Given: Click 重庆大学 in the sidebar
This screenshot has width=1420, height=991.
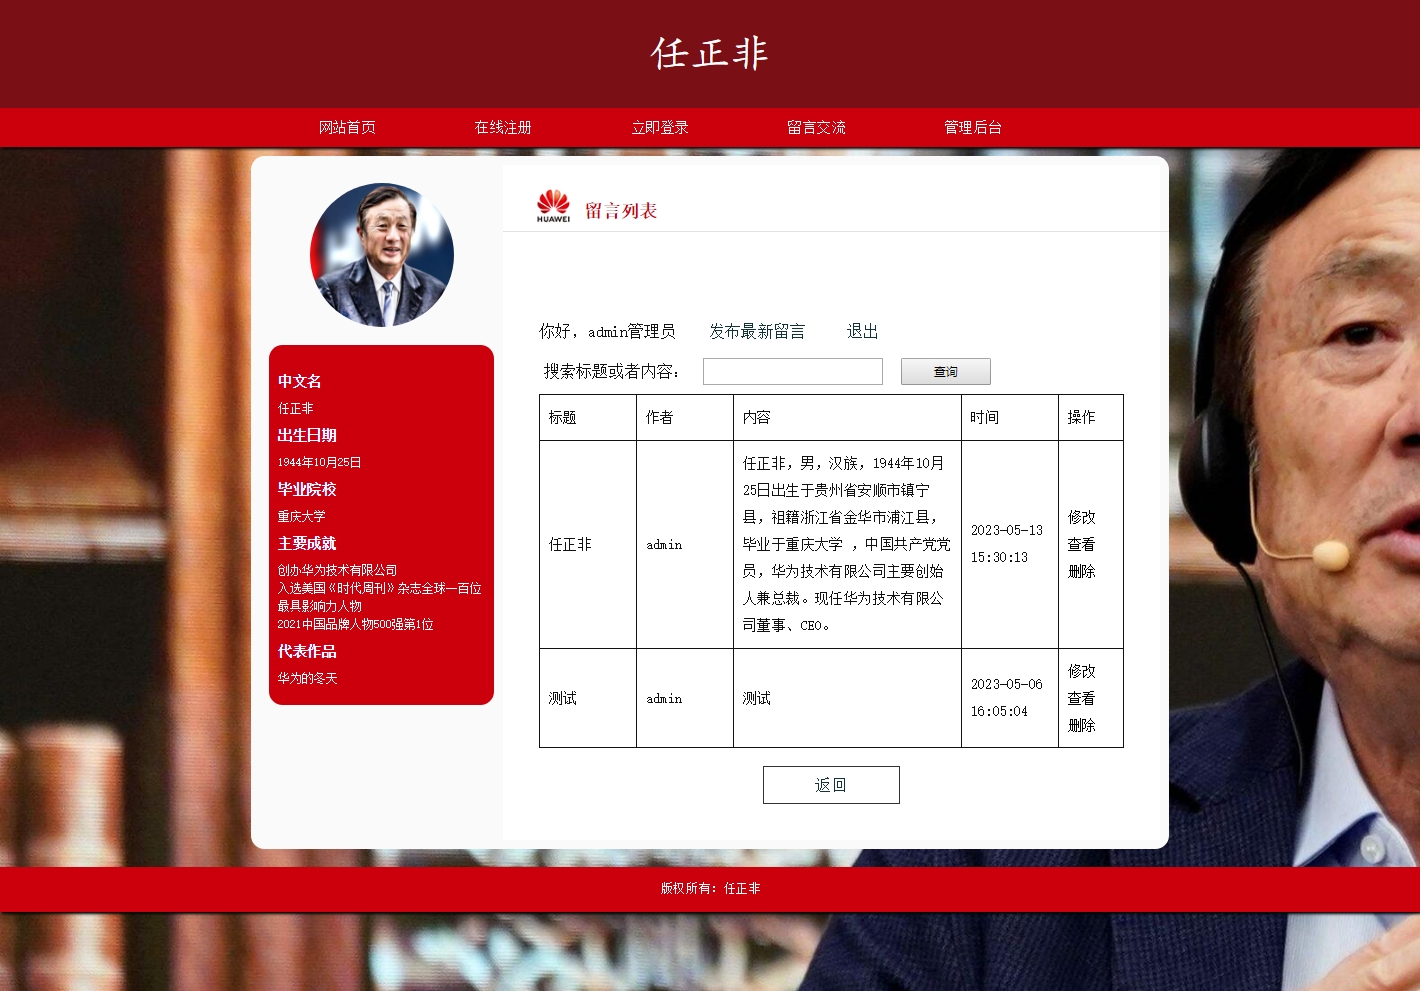Looking at the screenshot, I should pyautogui.click(x=301, y=516).
